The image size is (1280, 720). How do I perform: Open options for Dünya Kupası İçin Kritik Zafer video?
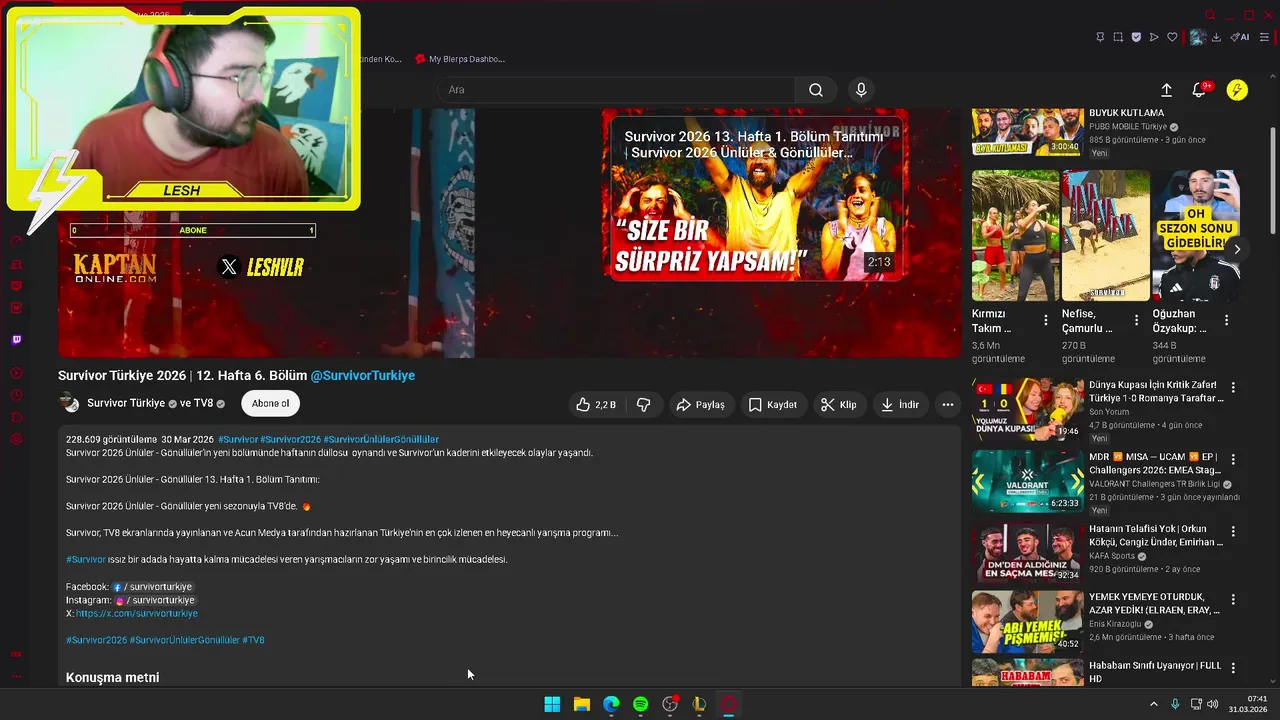[x=1233, y=387]
